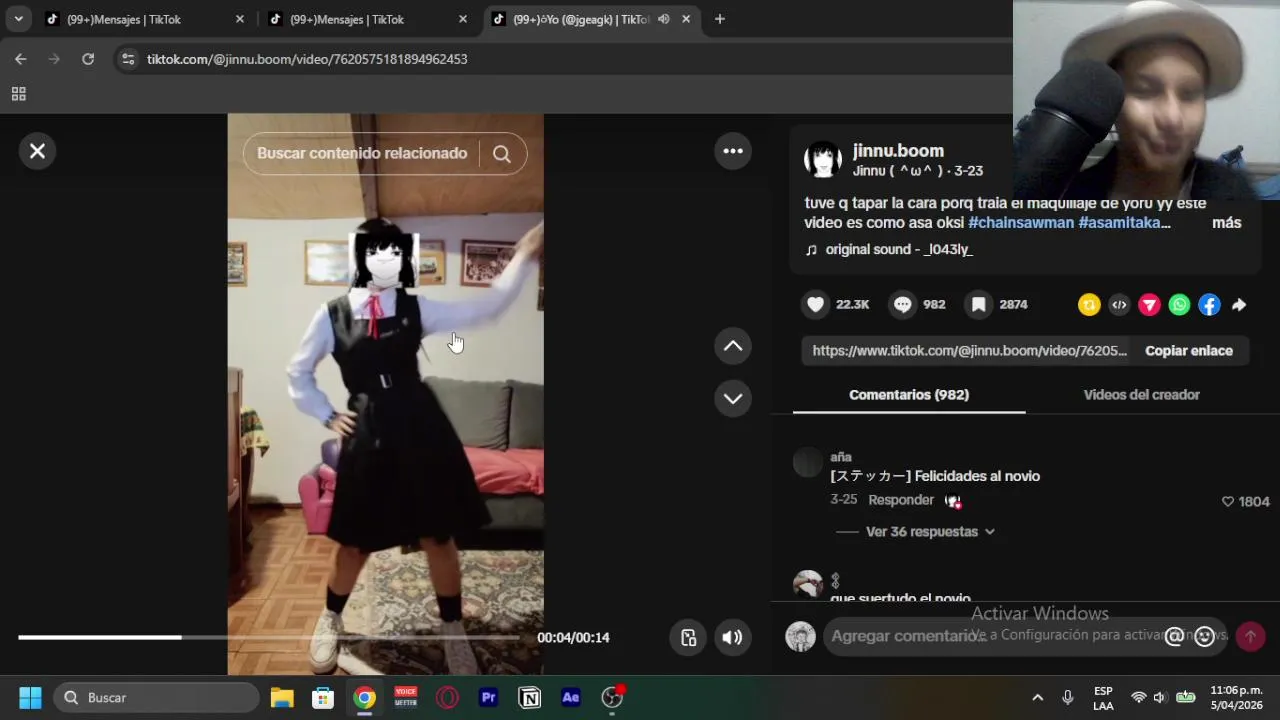Screen dimensions: 1280x720
Task: Open OBS Studio from taskbar
Action: point(612,698)
